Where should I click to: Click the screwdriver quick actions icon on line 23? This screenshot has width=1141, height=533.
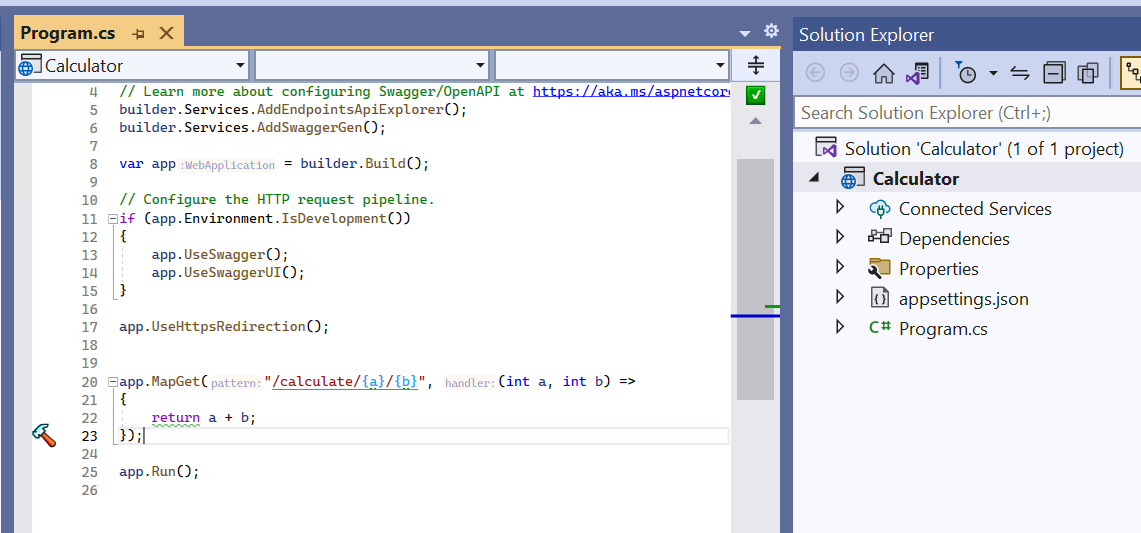click(43, 435)
